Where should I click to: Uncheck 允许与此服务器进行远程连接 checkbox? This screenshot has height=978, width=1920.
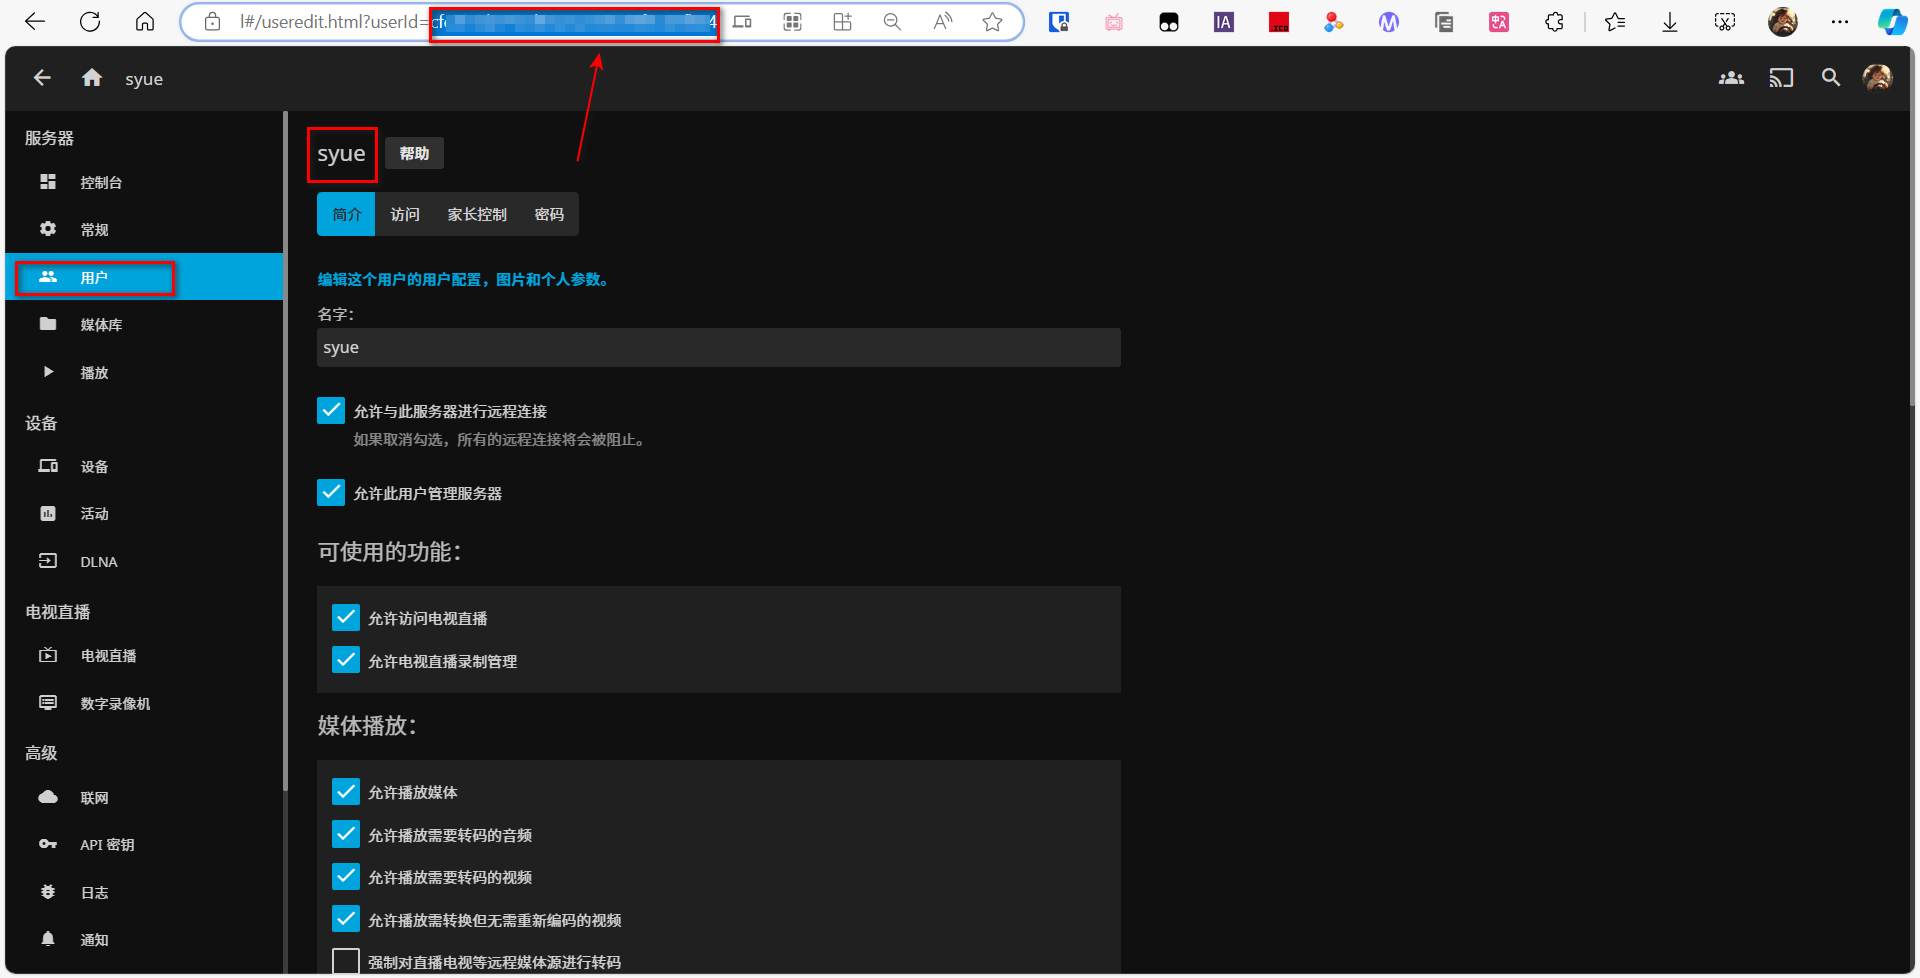(x=331, y=411)
